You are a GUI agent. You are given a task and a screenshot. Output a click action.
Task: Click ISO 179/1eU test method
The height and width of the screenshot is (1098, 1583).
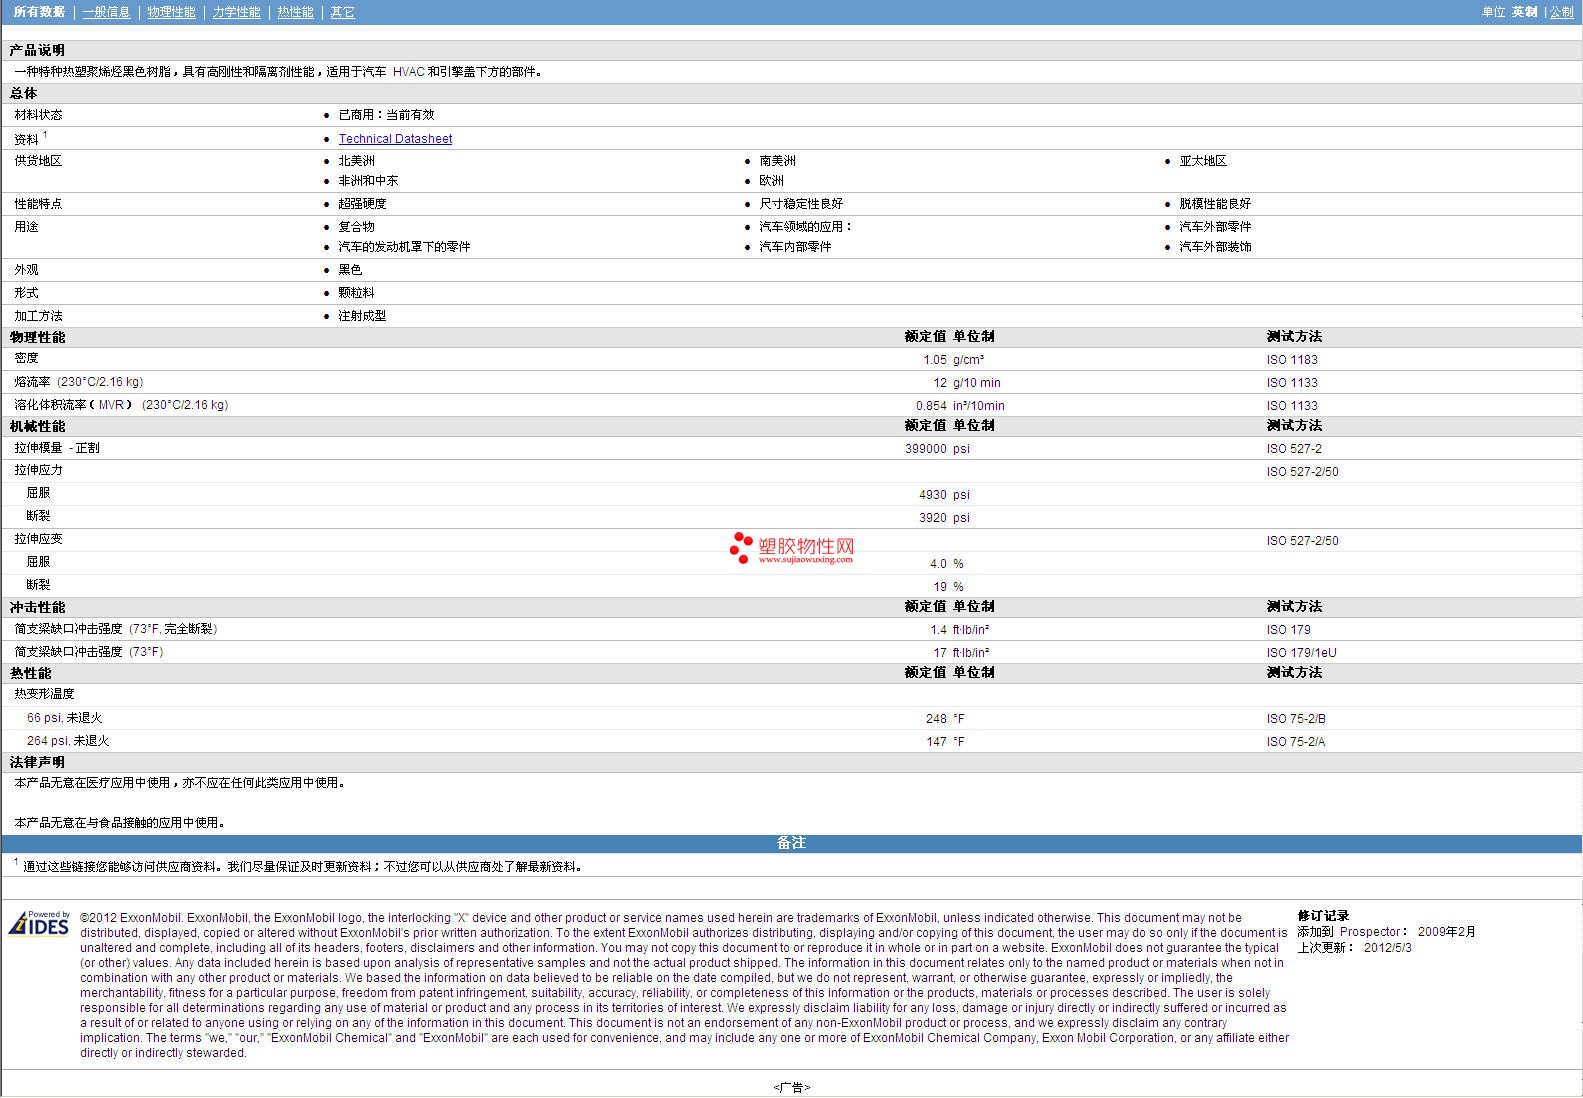1301,653
